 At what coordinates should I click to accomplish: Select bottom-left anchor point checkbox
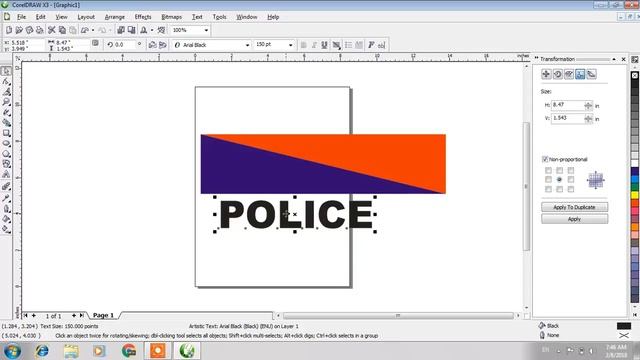click(x=548, y=189)
